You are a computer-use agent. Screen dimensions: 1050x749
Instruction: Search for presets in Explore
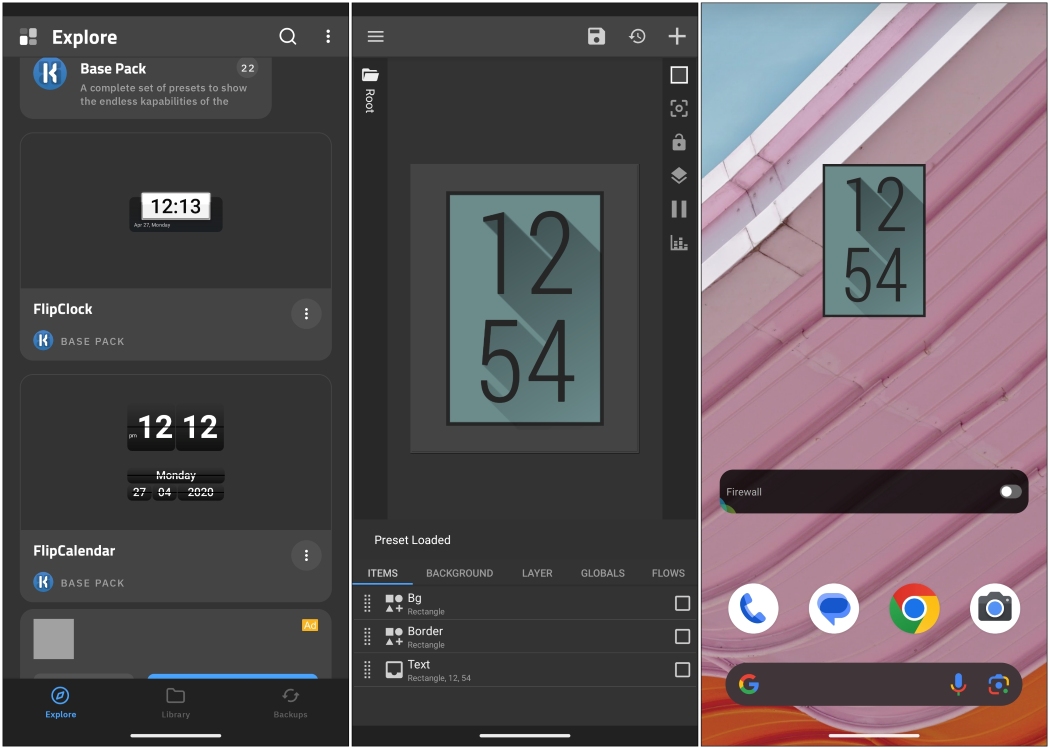point(288,36)
